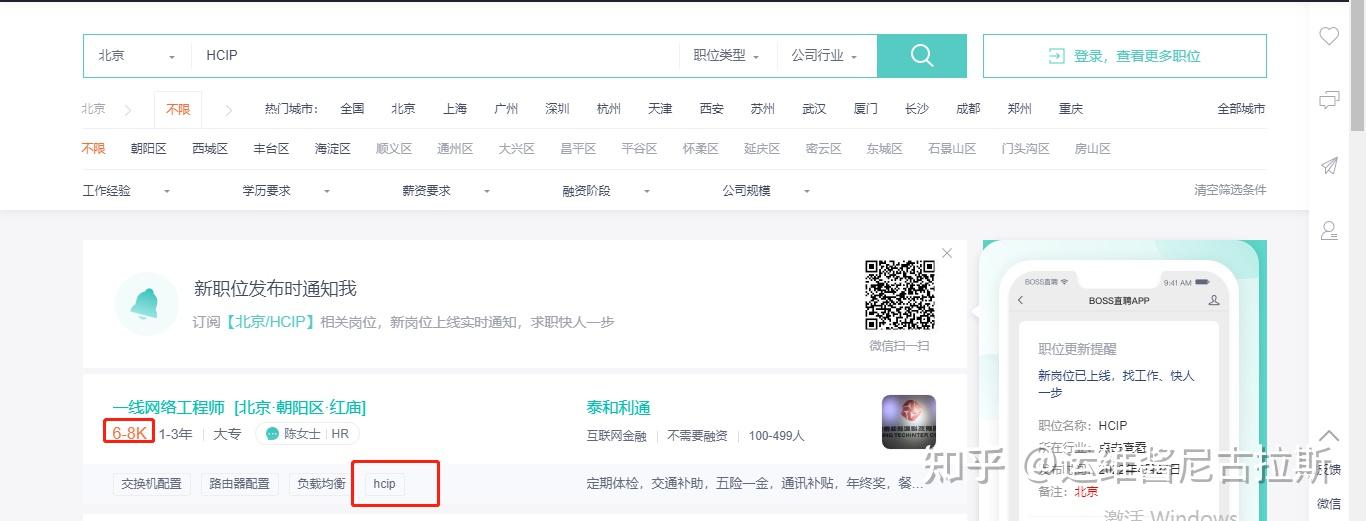Filter by district 石景山区
This screenshot has height=521, width=1366.
click(x=952, y=149)
